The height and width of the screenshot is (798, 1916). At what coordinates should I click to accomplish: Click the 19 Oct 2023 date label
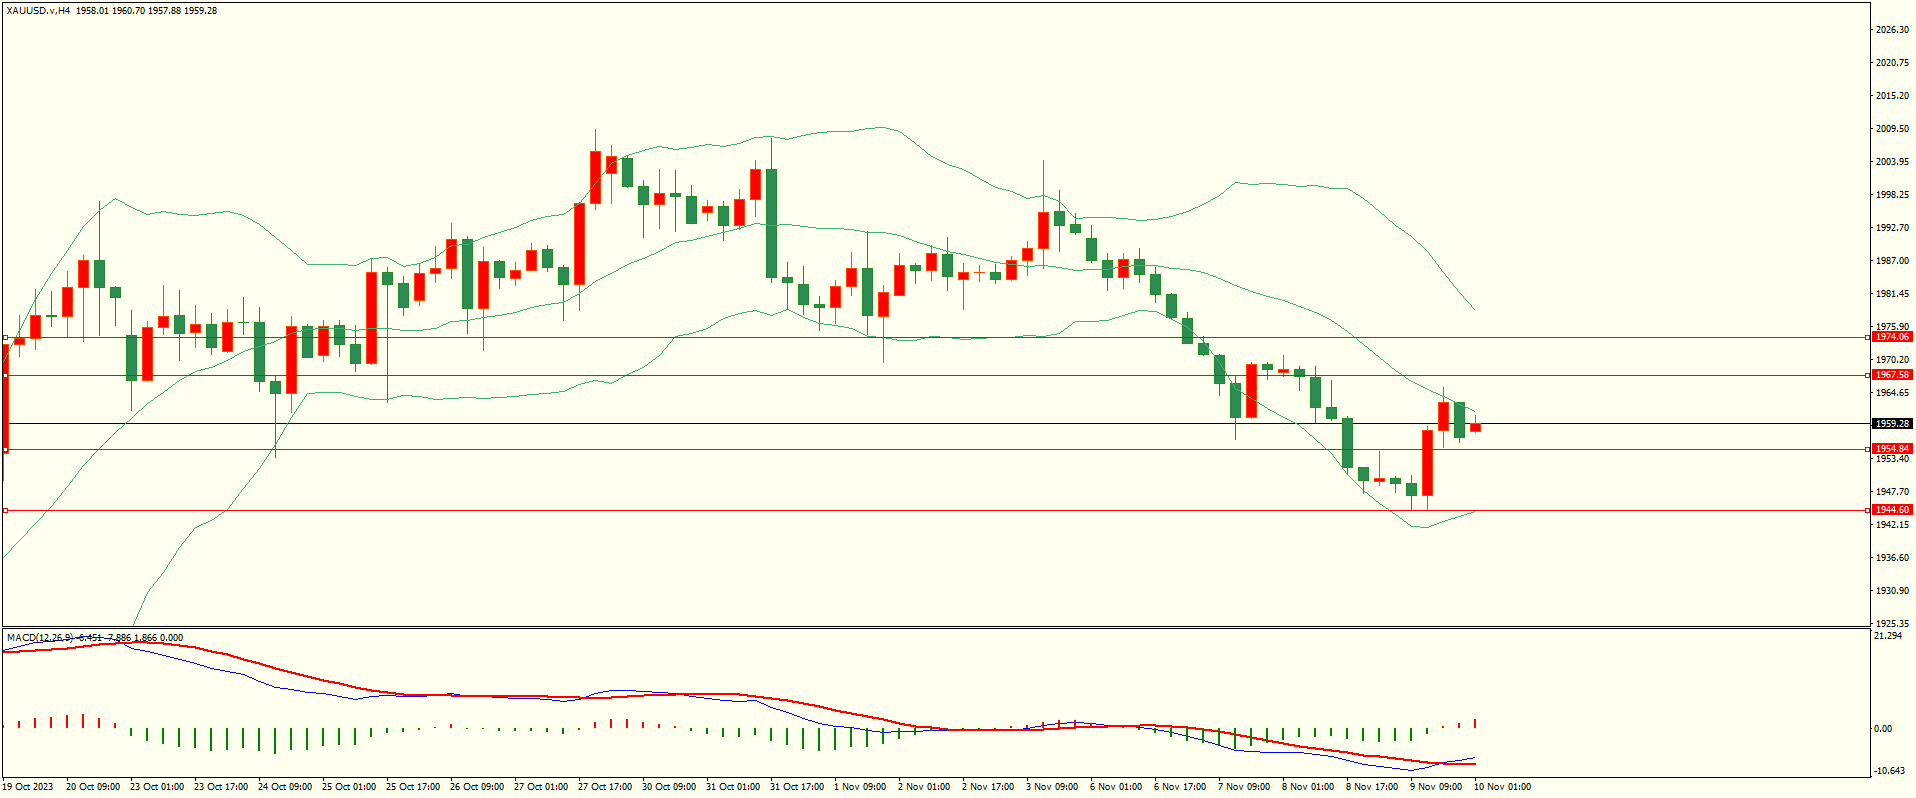click(28, 787)
